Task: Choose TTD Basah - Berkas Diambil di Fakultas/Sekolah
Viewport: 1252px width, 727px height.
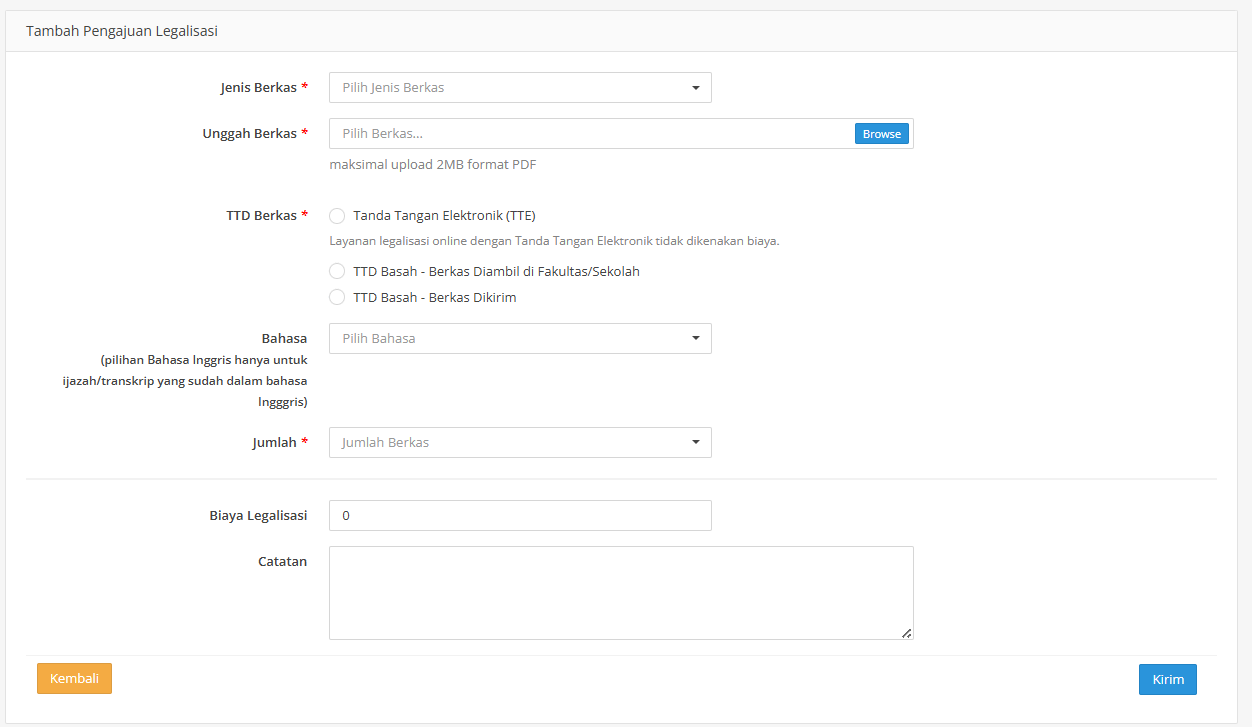Action: click(x=337, y=272)
